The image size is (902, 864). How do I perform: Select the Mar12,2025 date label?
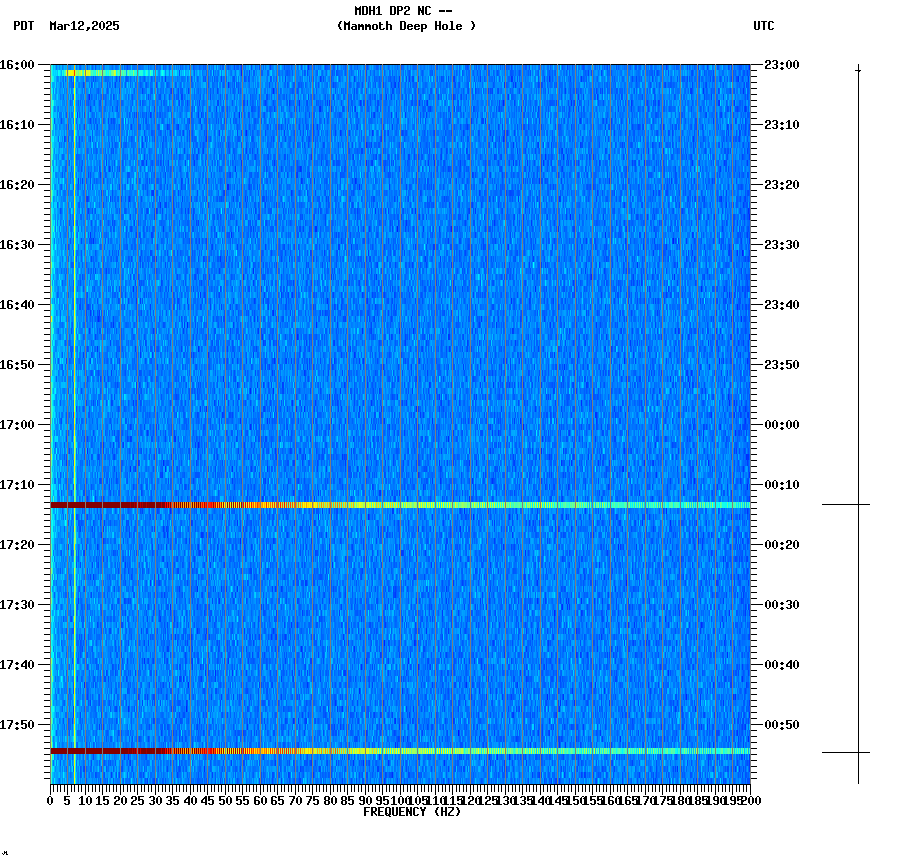(84, 27)
